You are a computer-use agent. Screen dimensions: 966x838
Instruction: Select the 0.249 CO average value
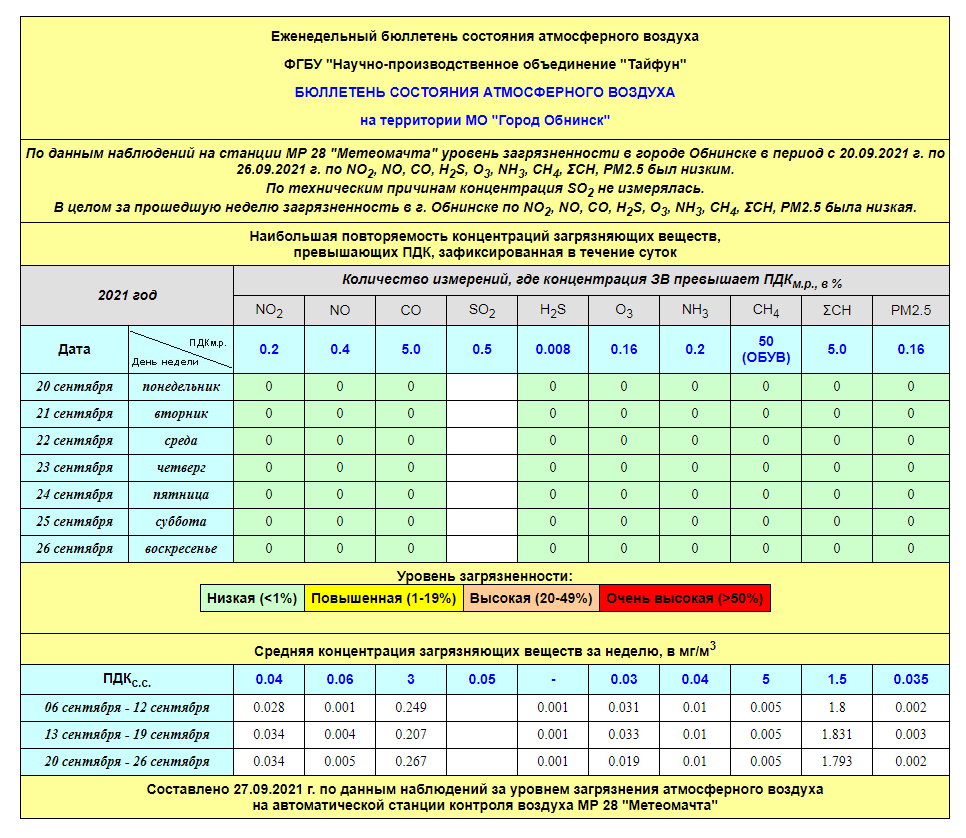point(411,708)
